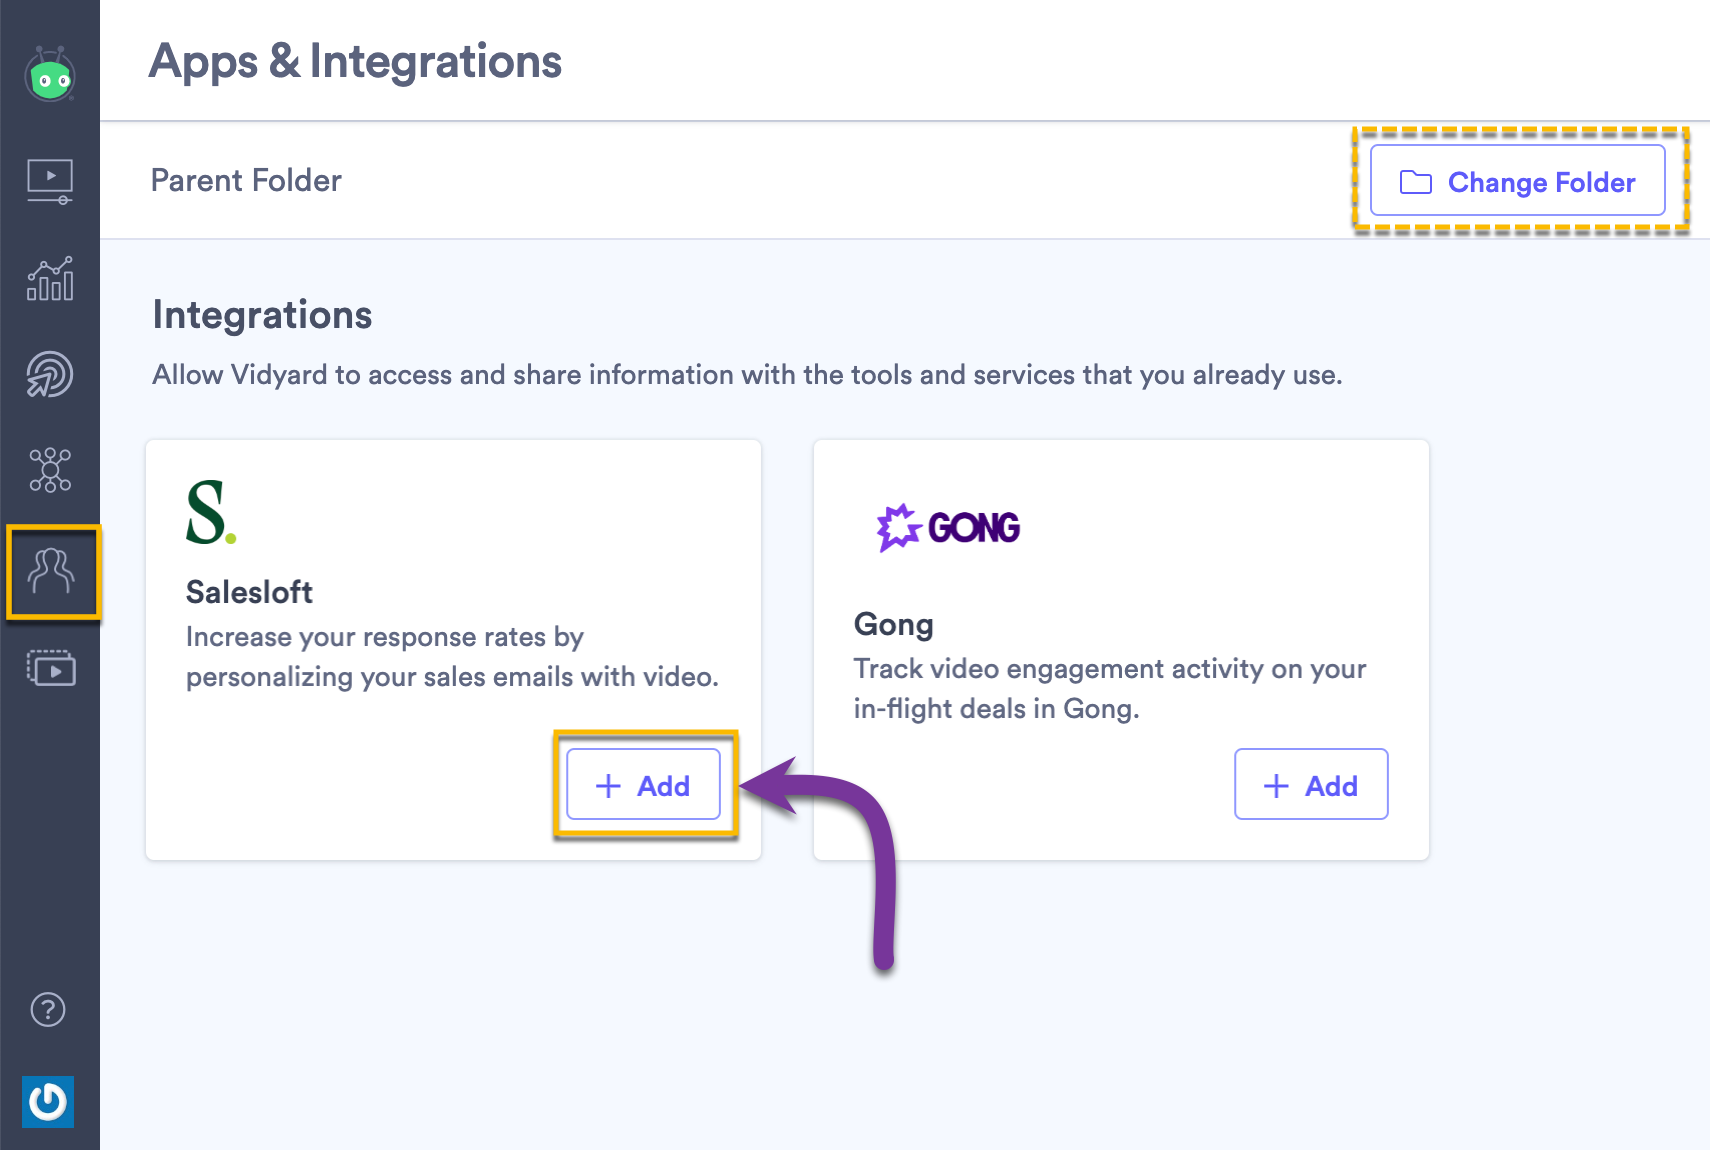Open the video playlist sidebar icon
The image size is (1710, 1150).
51,668
